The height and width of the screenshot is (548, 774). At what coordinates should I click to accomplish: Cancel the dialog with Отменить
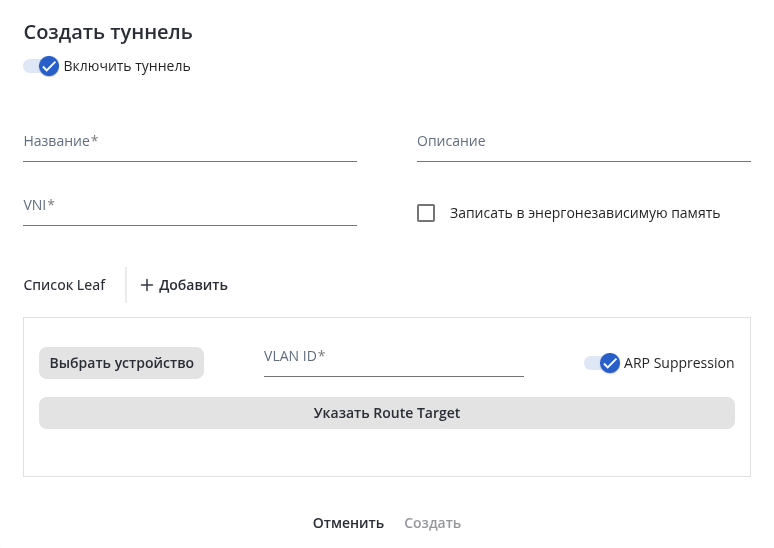[348, 523]
